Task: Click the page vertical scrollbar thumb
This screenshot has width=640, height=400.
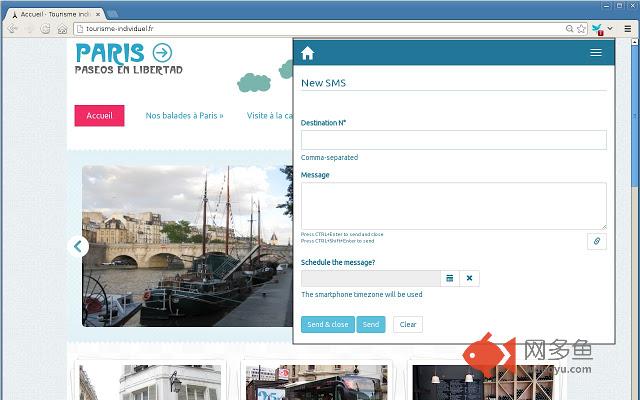Action: (x=635, y=118)
